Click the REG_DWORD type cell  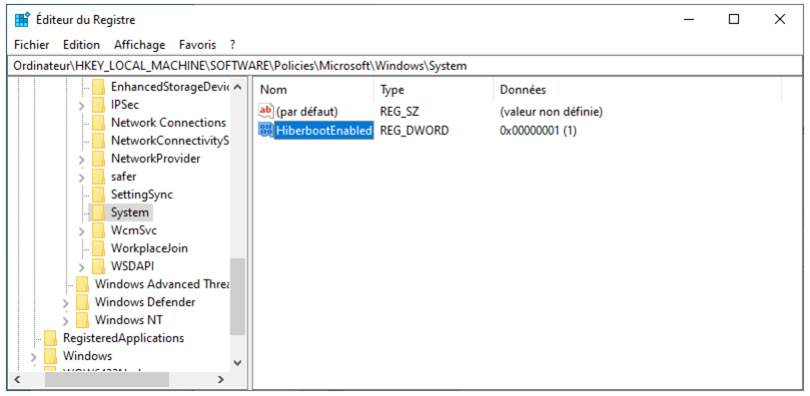[x=414, y=131]
